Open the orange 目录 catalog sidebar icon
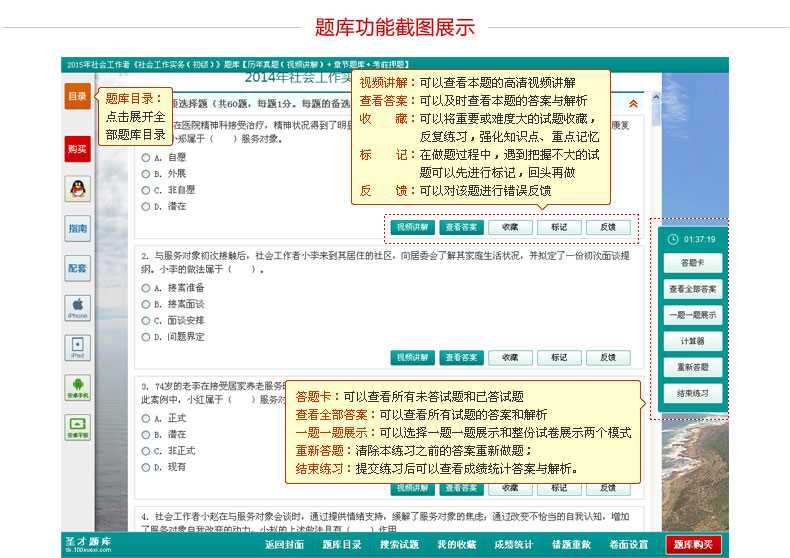The width and height of the screenshot is (790, 558). click(77, 97)
